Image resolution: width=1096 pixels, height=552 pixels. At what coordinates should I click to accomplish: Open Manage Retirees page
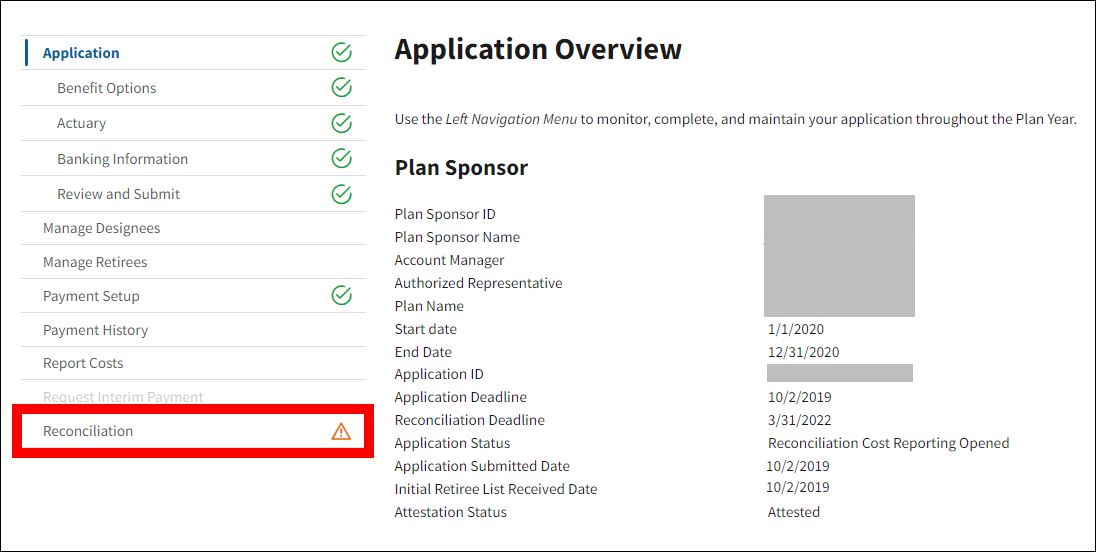[x=95, y=262]
